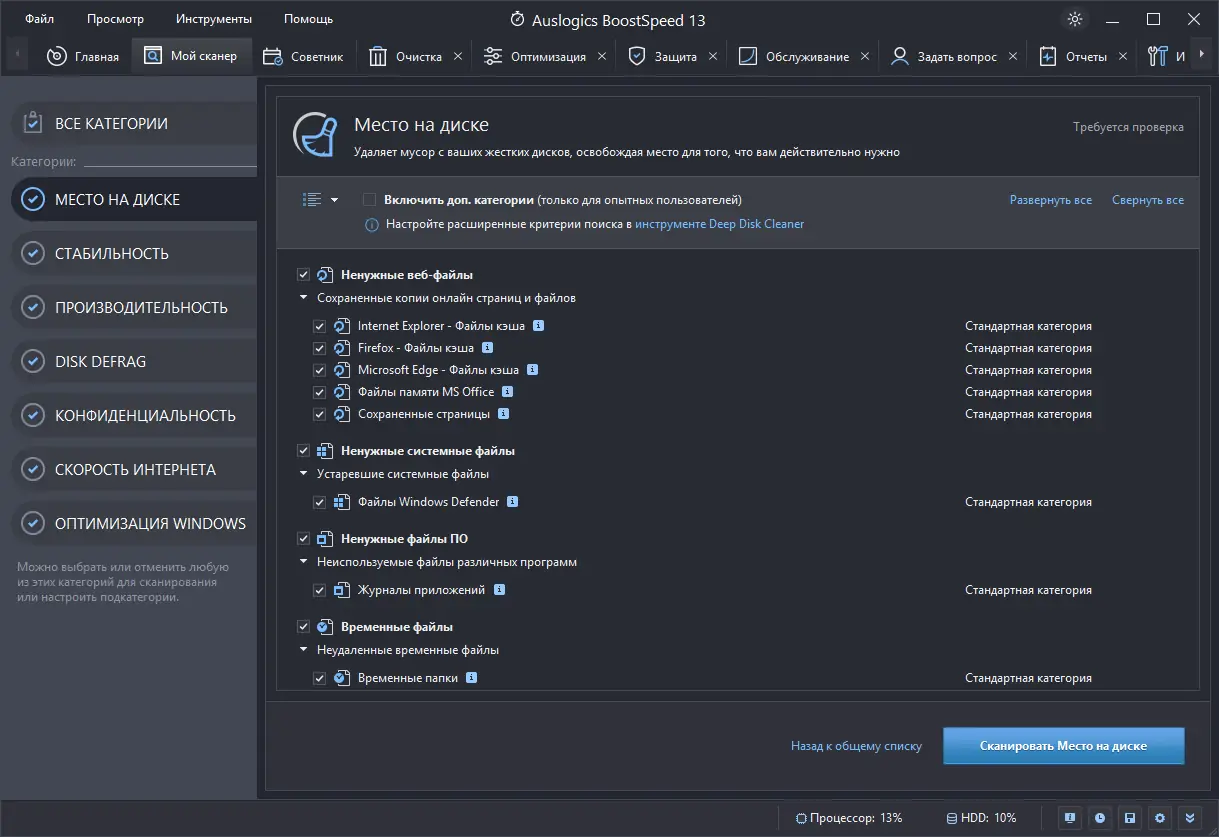Open settings gear icon in status bar
Viewport: 1219px width, 837px height.
coord(1160,817)
